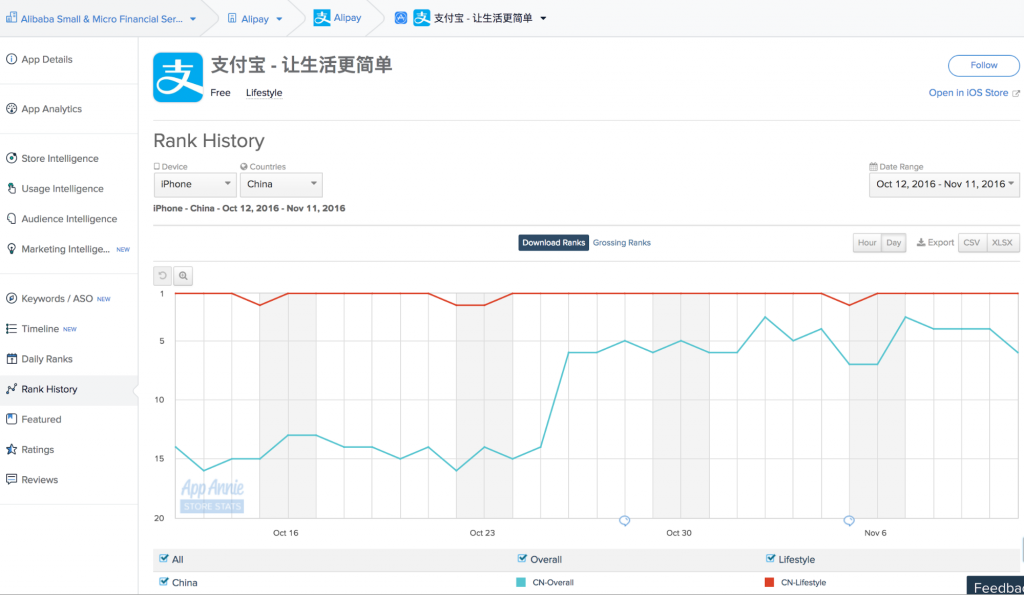Click the CN-Lifestyle red color swatch
Screen dimensions: 1024x595
(769, 582)
